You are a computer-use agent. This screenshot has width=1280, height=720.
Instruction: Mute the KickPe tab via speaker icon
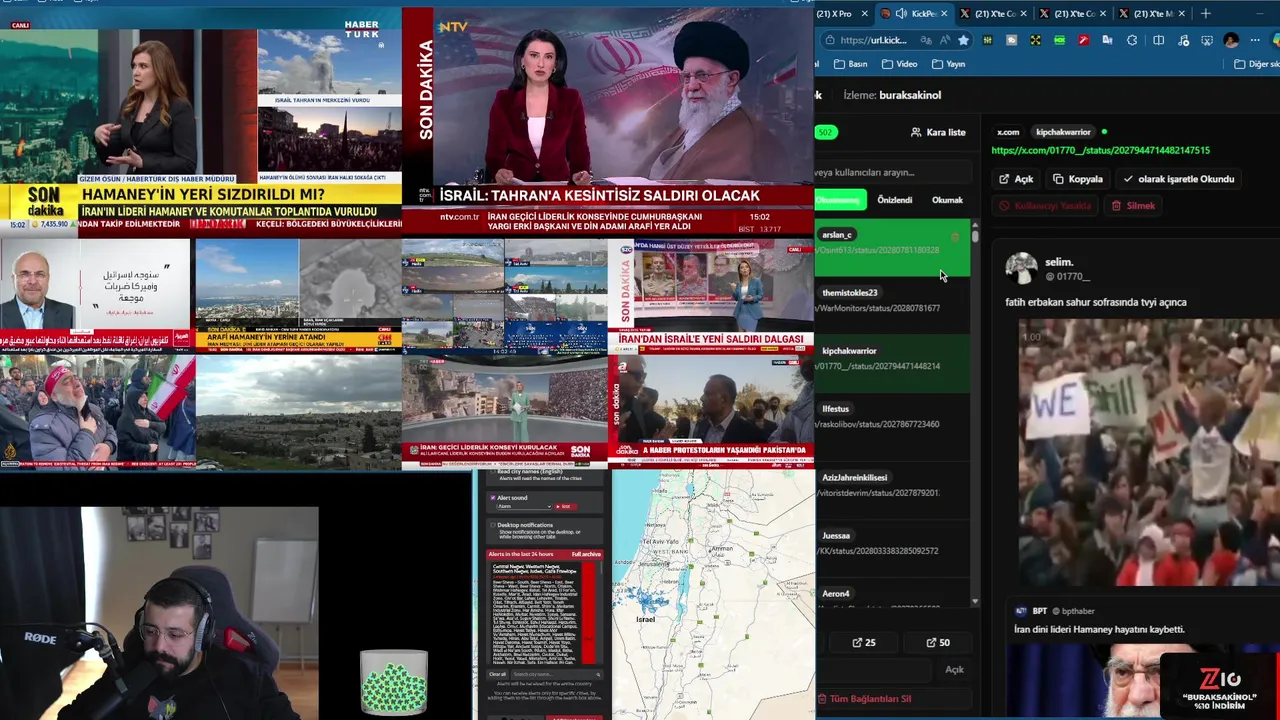pyautogui.click(x=902, y=13)
